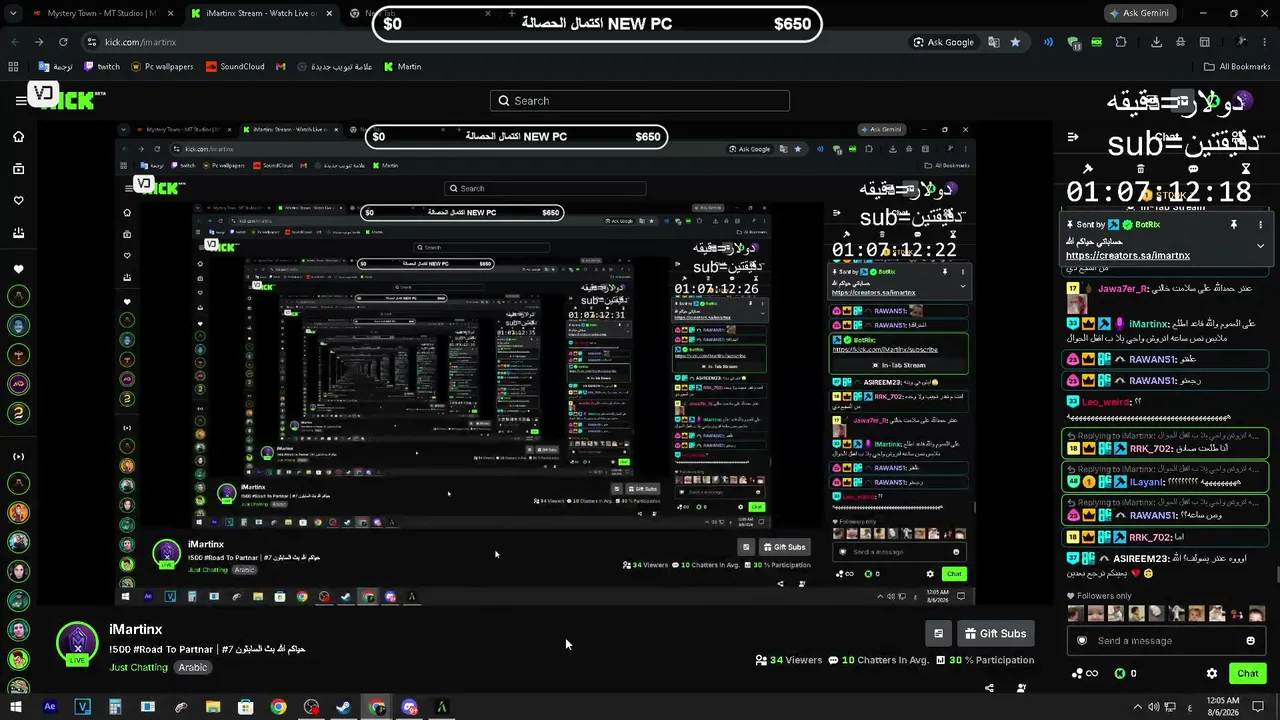Open Ask Gemini button
This screenshot has height=720, width=1280.
coord(1139,14)
